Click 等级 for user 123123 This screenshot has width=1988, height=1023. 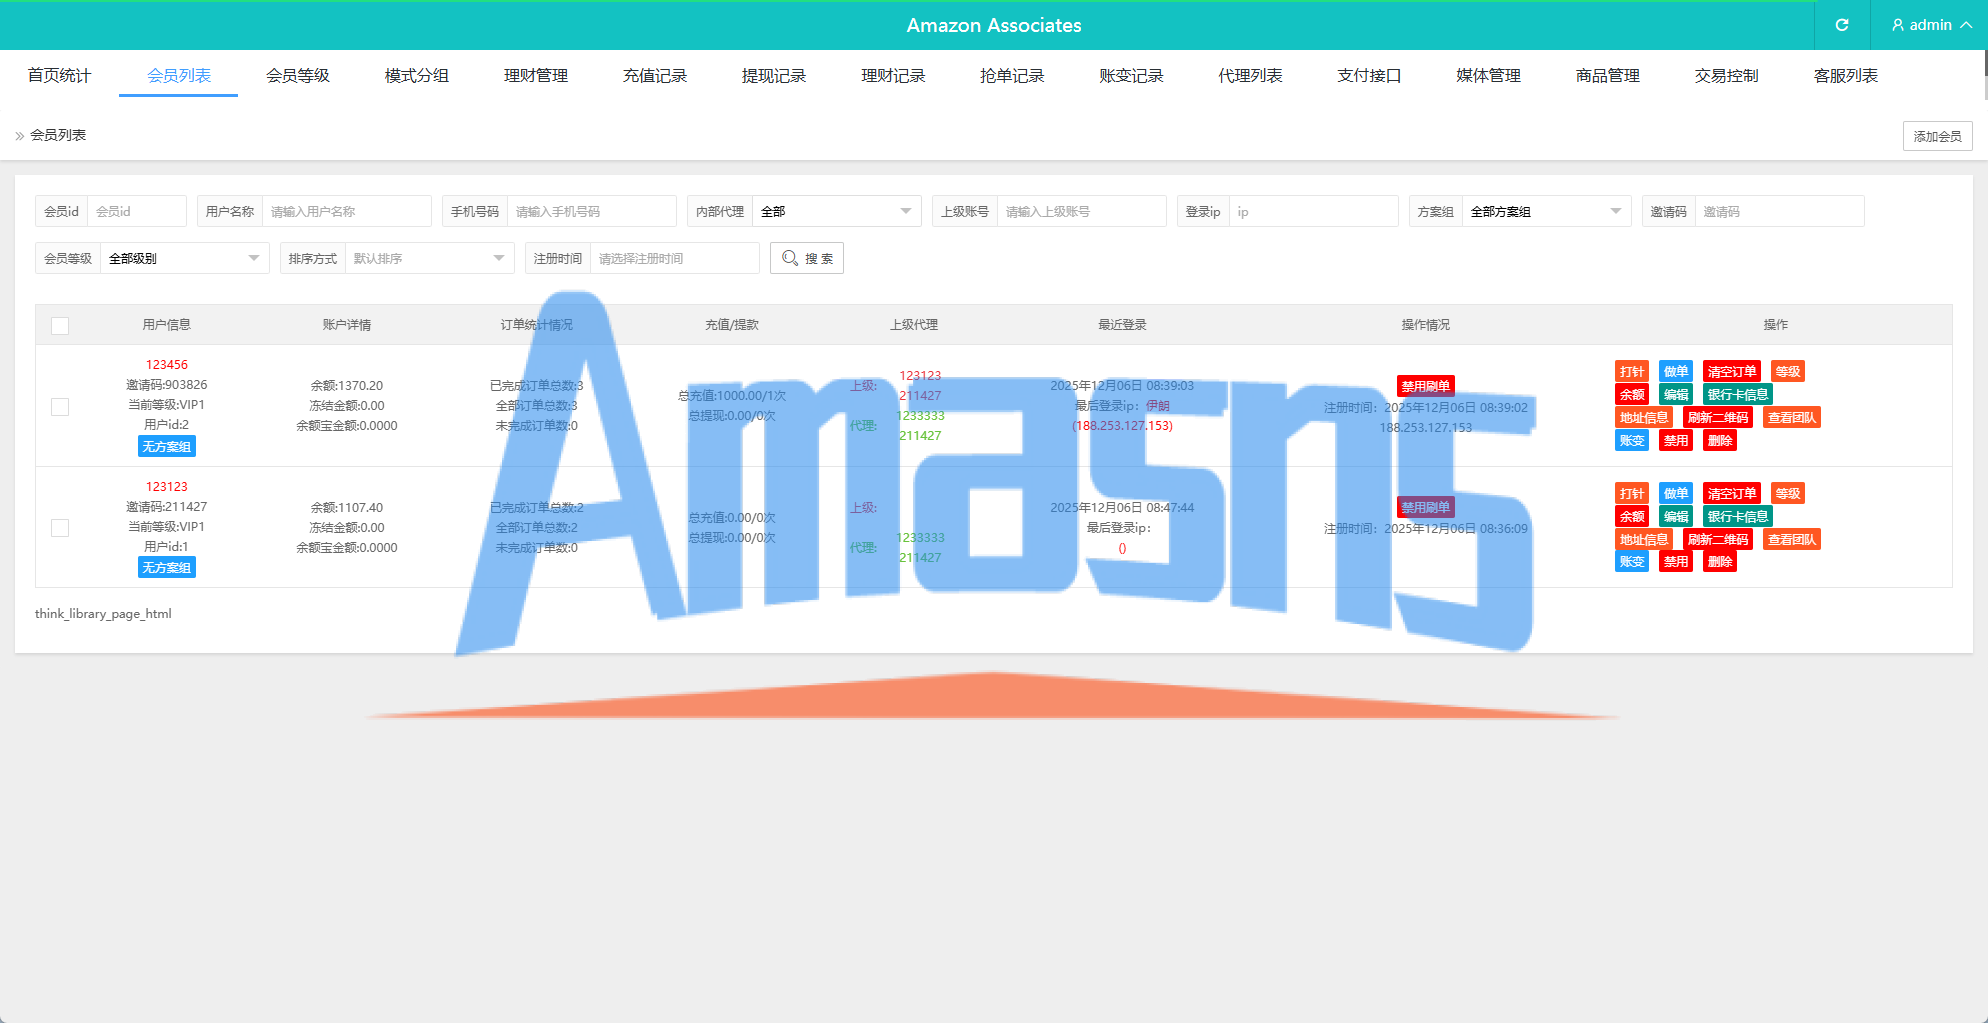pos(1788,494)
